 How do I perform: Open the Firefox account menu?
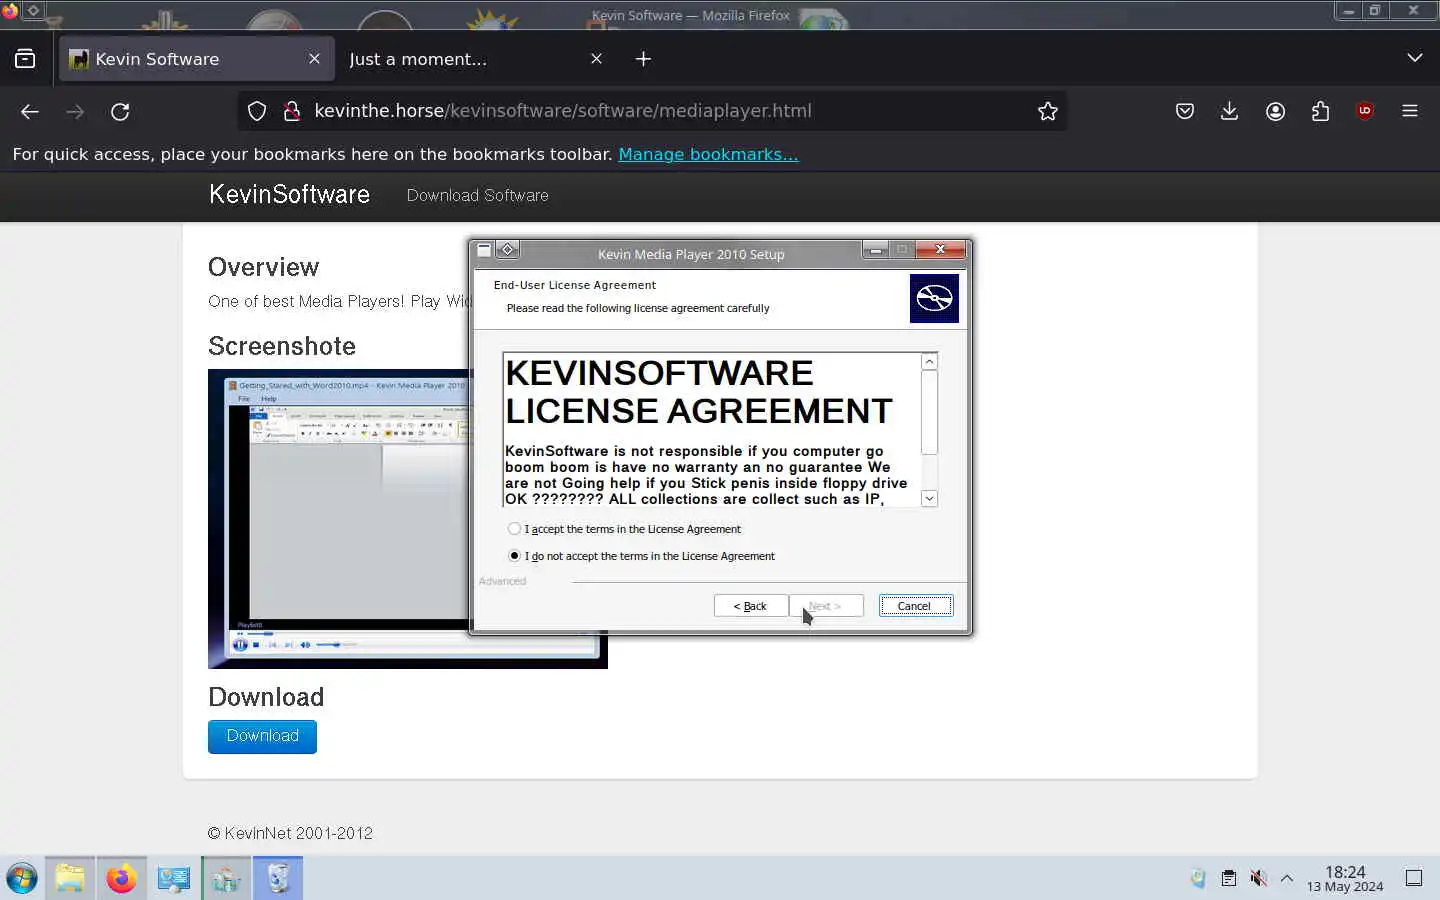pyautogui.click(x=1275, y=111)
